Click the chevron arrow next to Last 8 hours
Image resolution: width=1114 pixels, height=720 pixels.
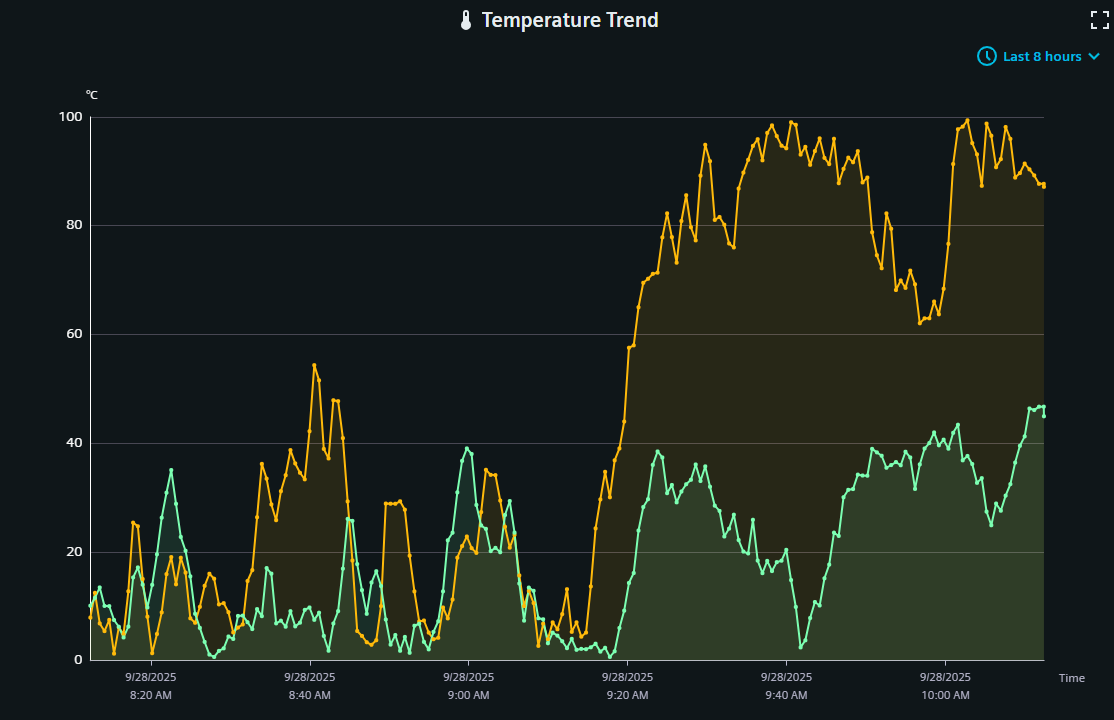(x=1093, y=57)
